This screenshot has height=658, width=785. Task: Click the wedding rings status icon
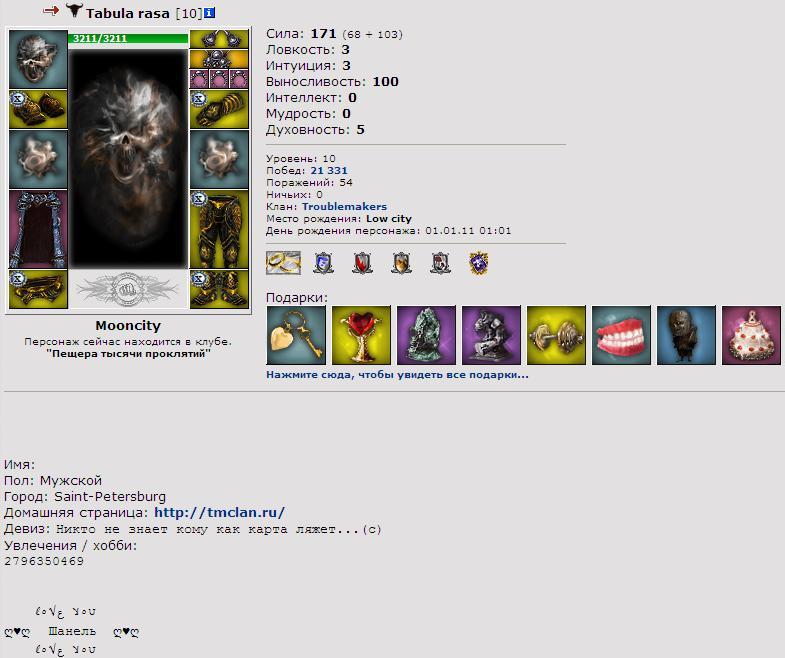click(x=283, y=263)
